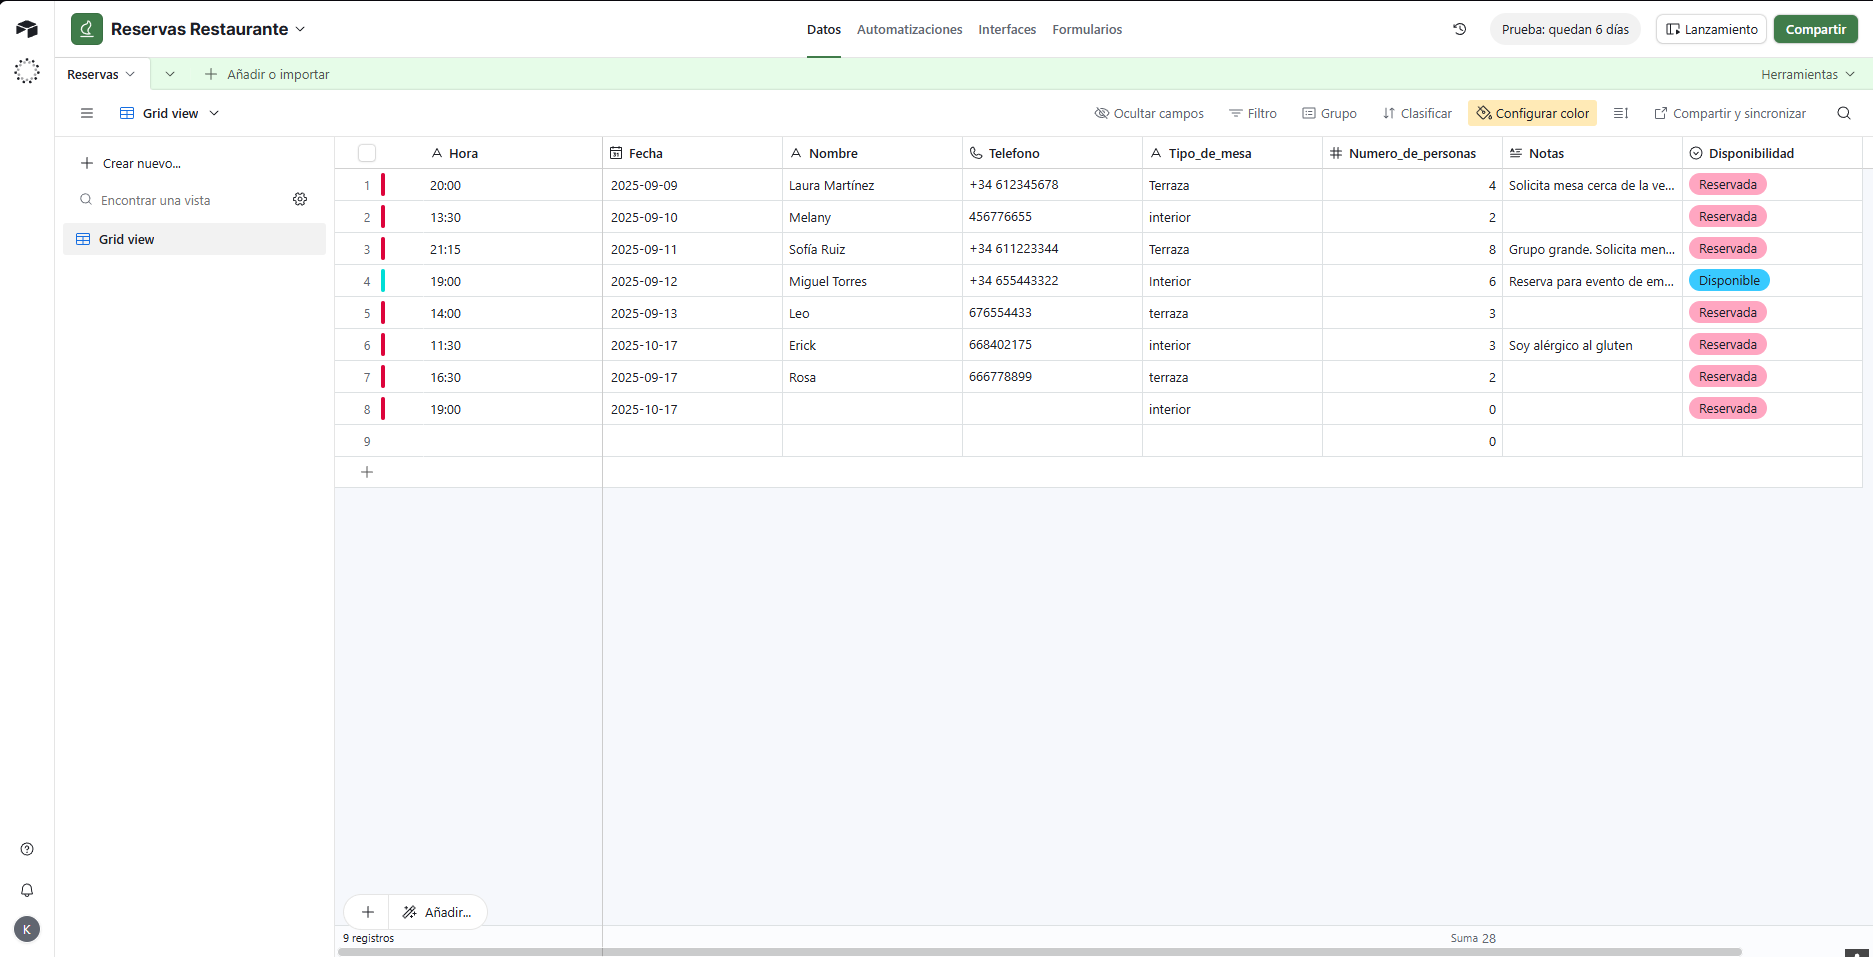1873x957 pixels.
Task: Click Ocultar campos to hide fields
Action: 1149,113
